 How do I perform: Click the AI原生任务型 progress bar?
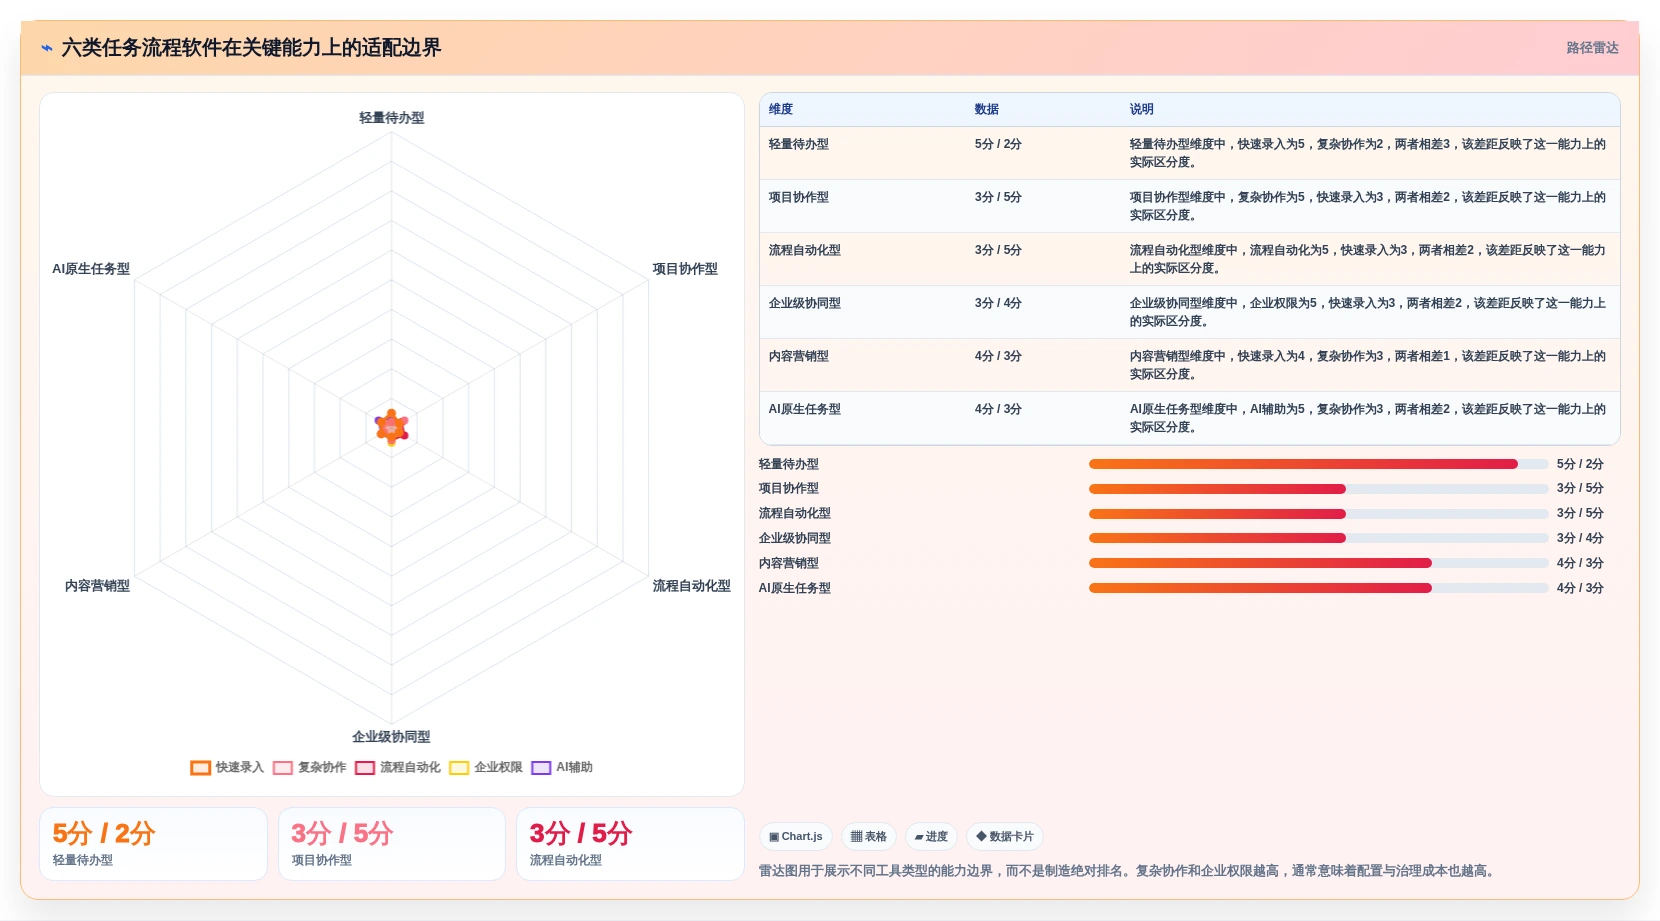point(1318,588)
